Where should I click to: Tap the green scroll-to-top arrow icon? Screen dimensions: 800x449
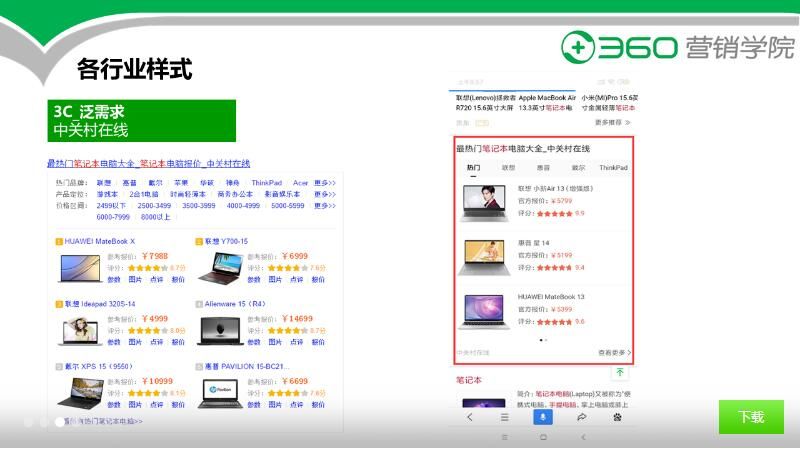[620, 372]
